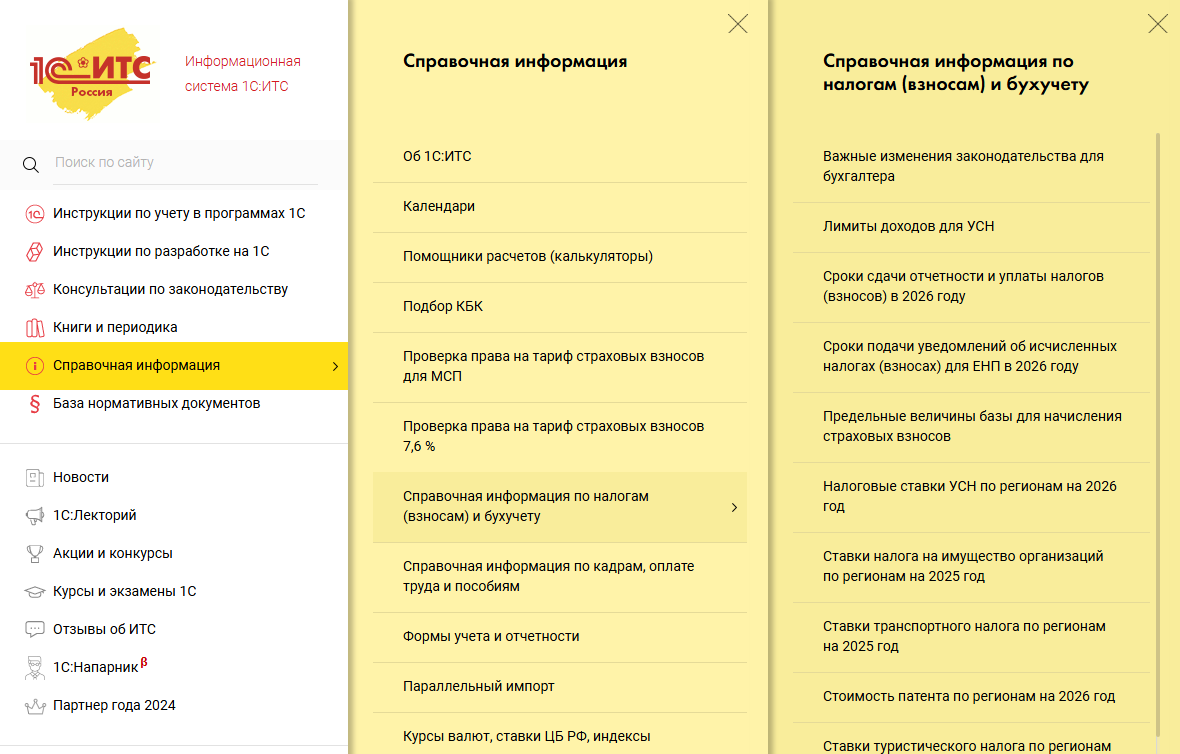
Task: Open insurance tariff check 7,6 %
Action: tap(560, 436)
